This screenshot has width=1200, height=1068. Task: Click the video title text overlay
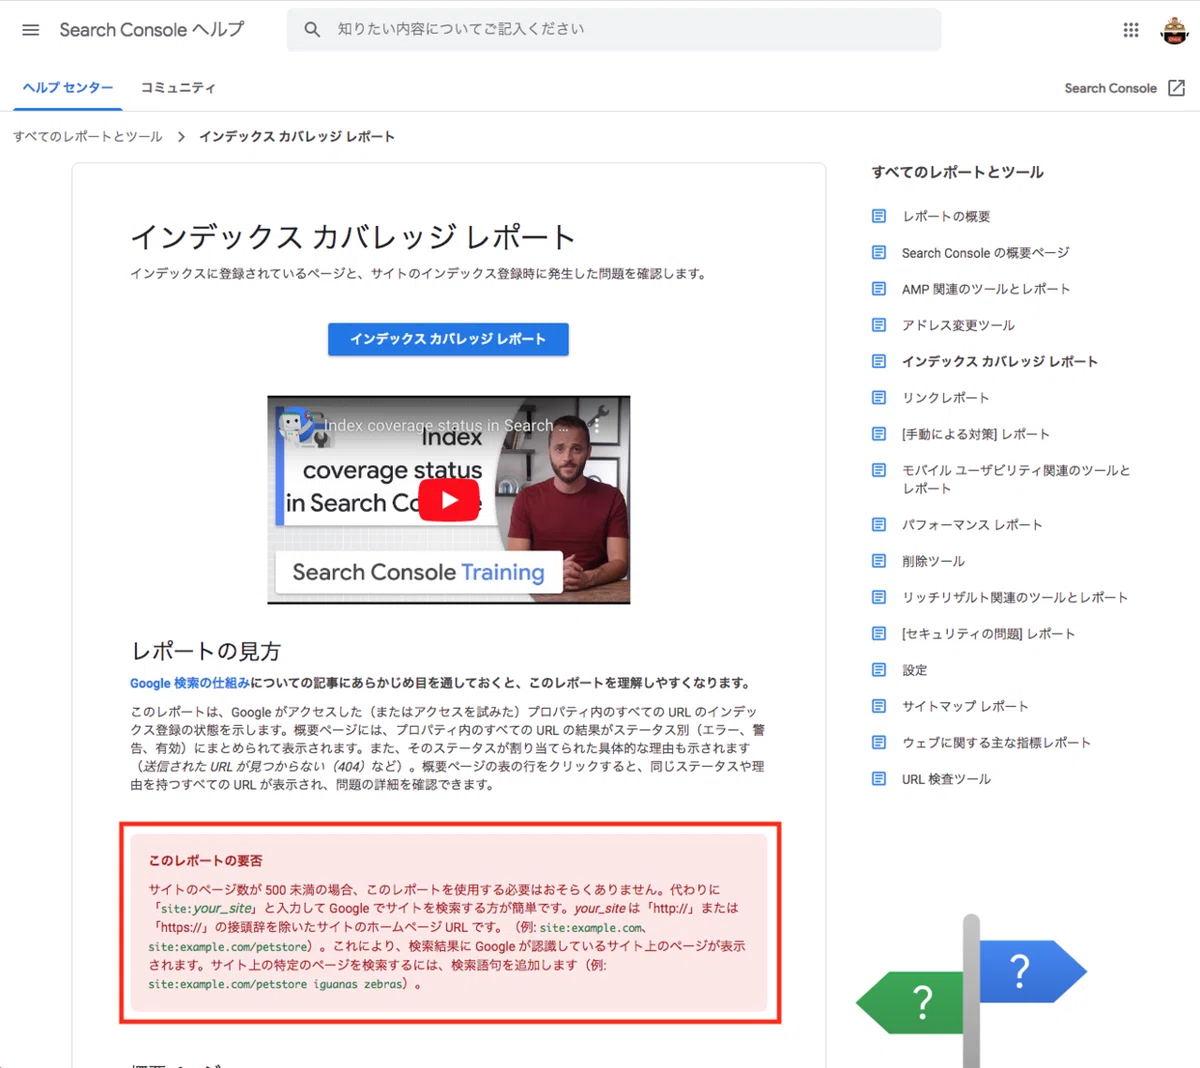pos(446,425)
